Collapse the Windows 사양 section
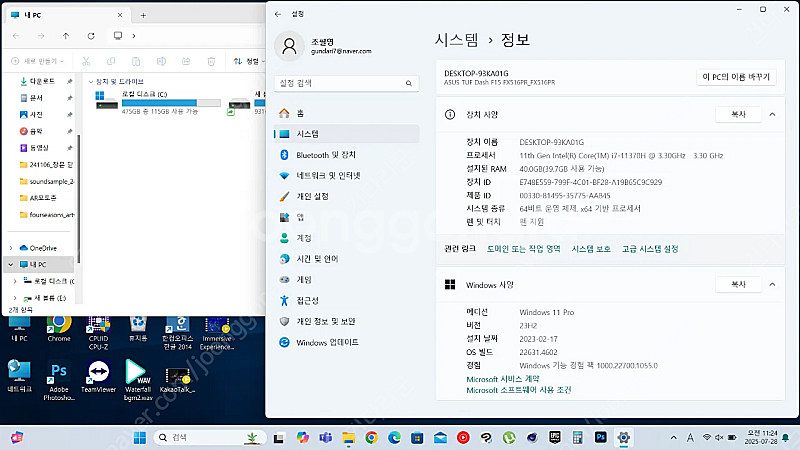The image size is (800, 450). [772, 284]
